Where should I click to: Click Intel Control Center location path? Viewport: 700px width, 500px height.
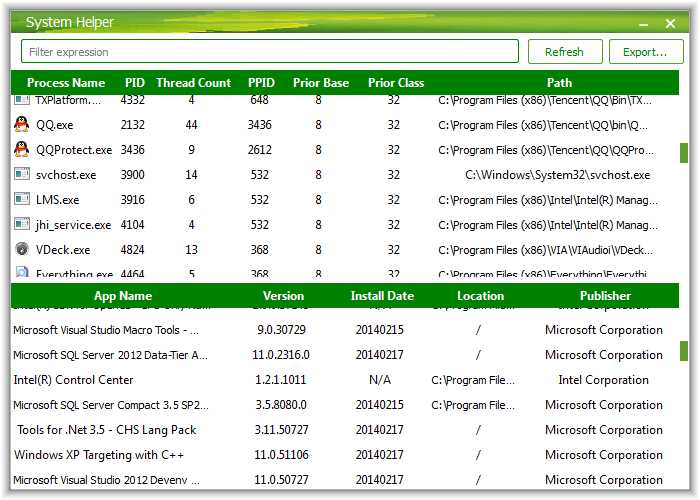(473, 380)
